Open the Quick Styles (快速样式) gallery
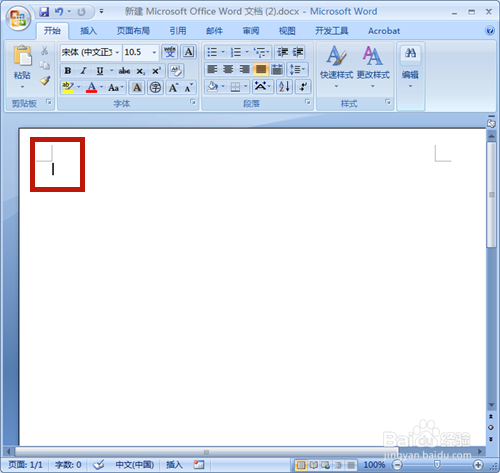This screenshot has height=473, width=500. pyautogui.click(x=336, y=67)
